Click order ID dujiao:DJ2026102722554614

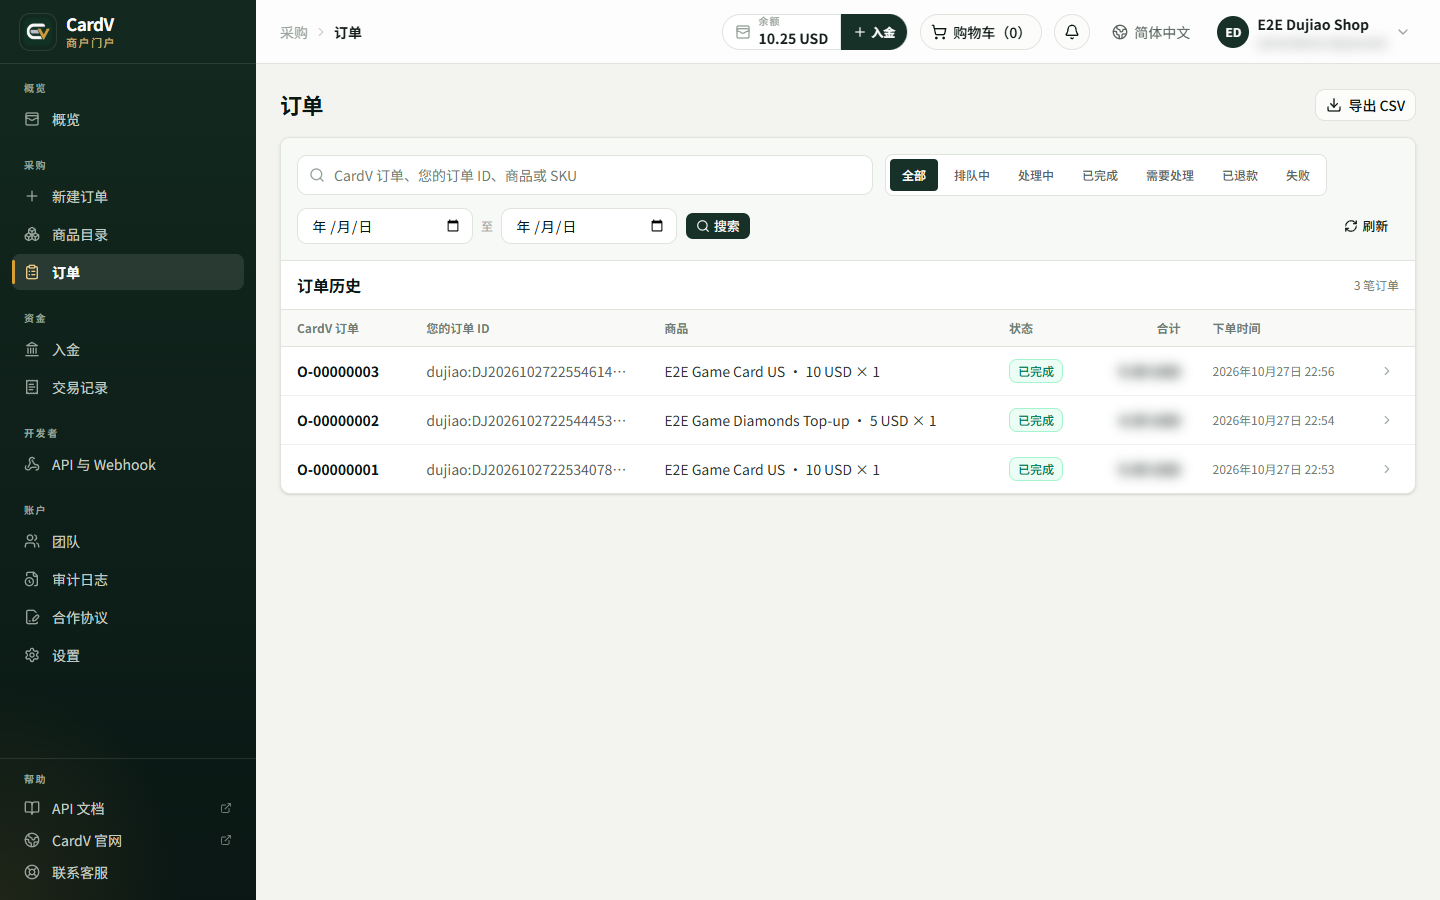point(526,371)
